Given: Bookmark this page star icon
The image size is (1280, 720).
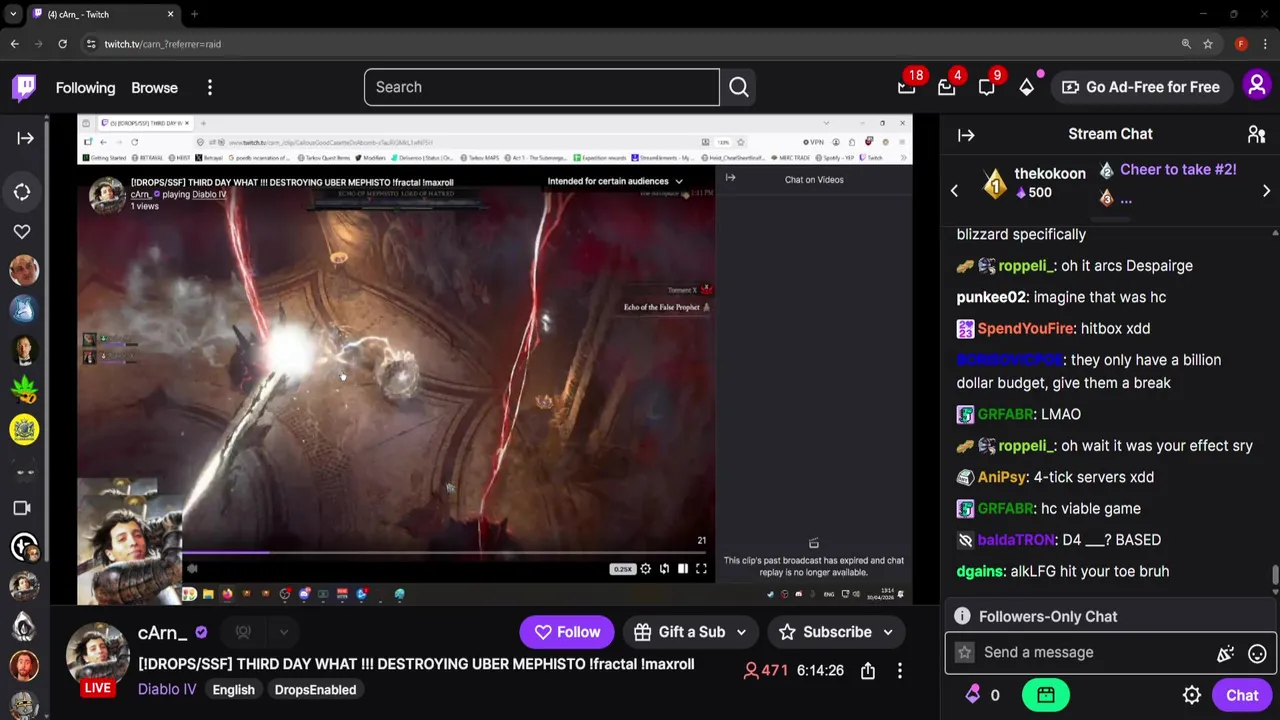Looking at the screenshot, I should pos(1208,44).
